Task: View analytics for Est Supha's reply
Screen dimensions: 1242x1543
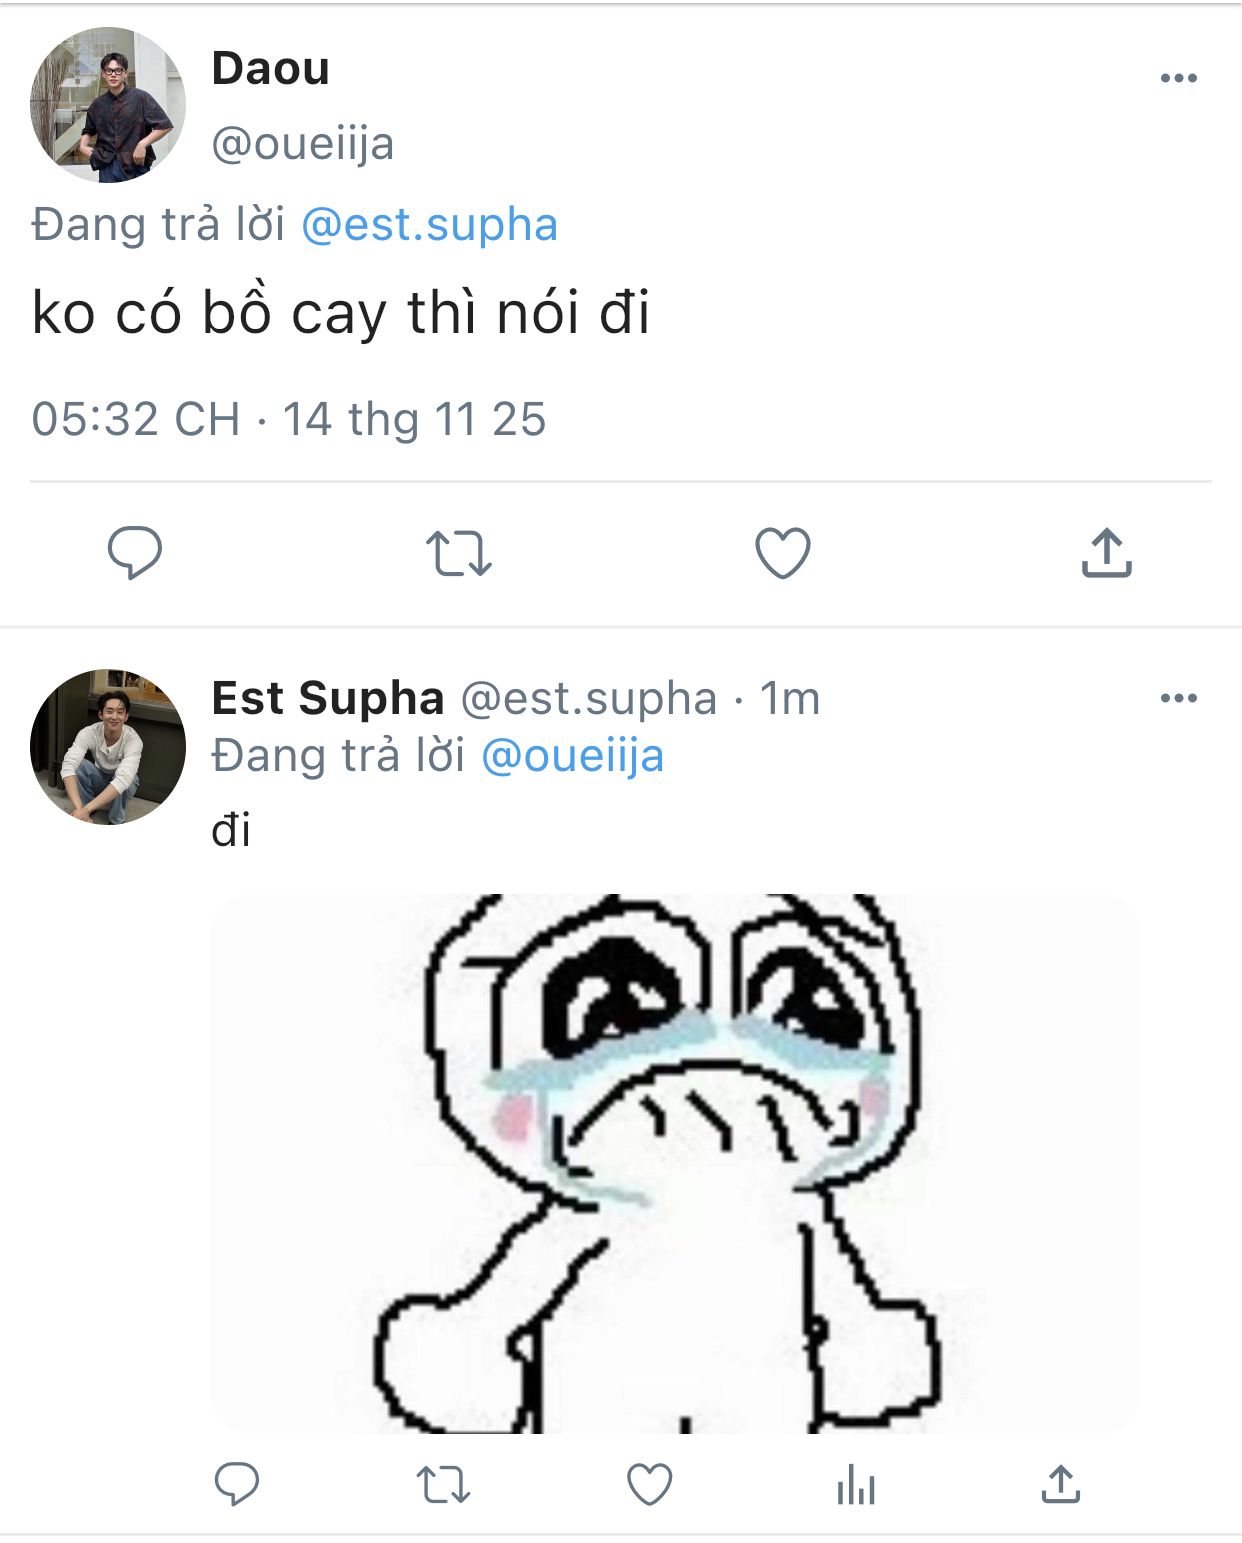Action: point(855,1484)
